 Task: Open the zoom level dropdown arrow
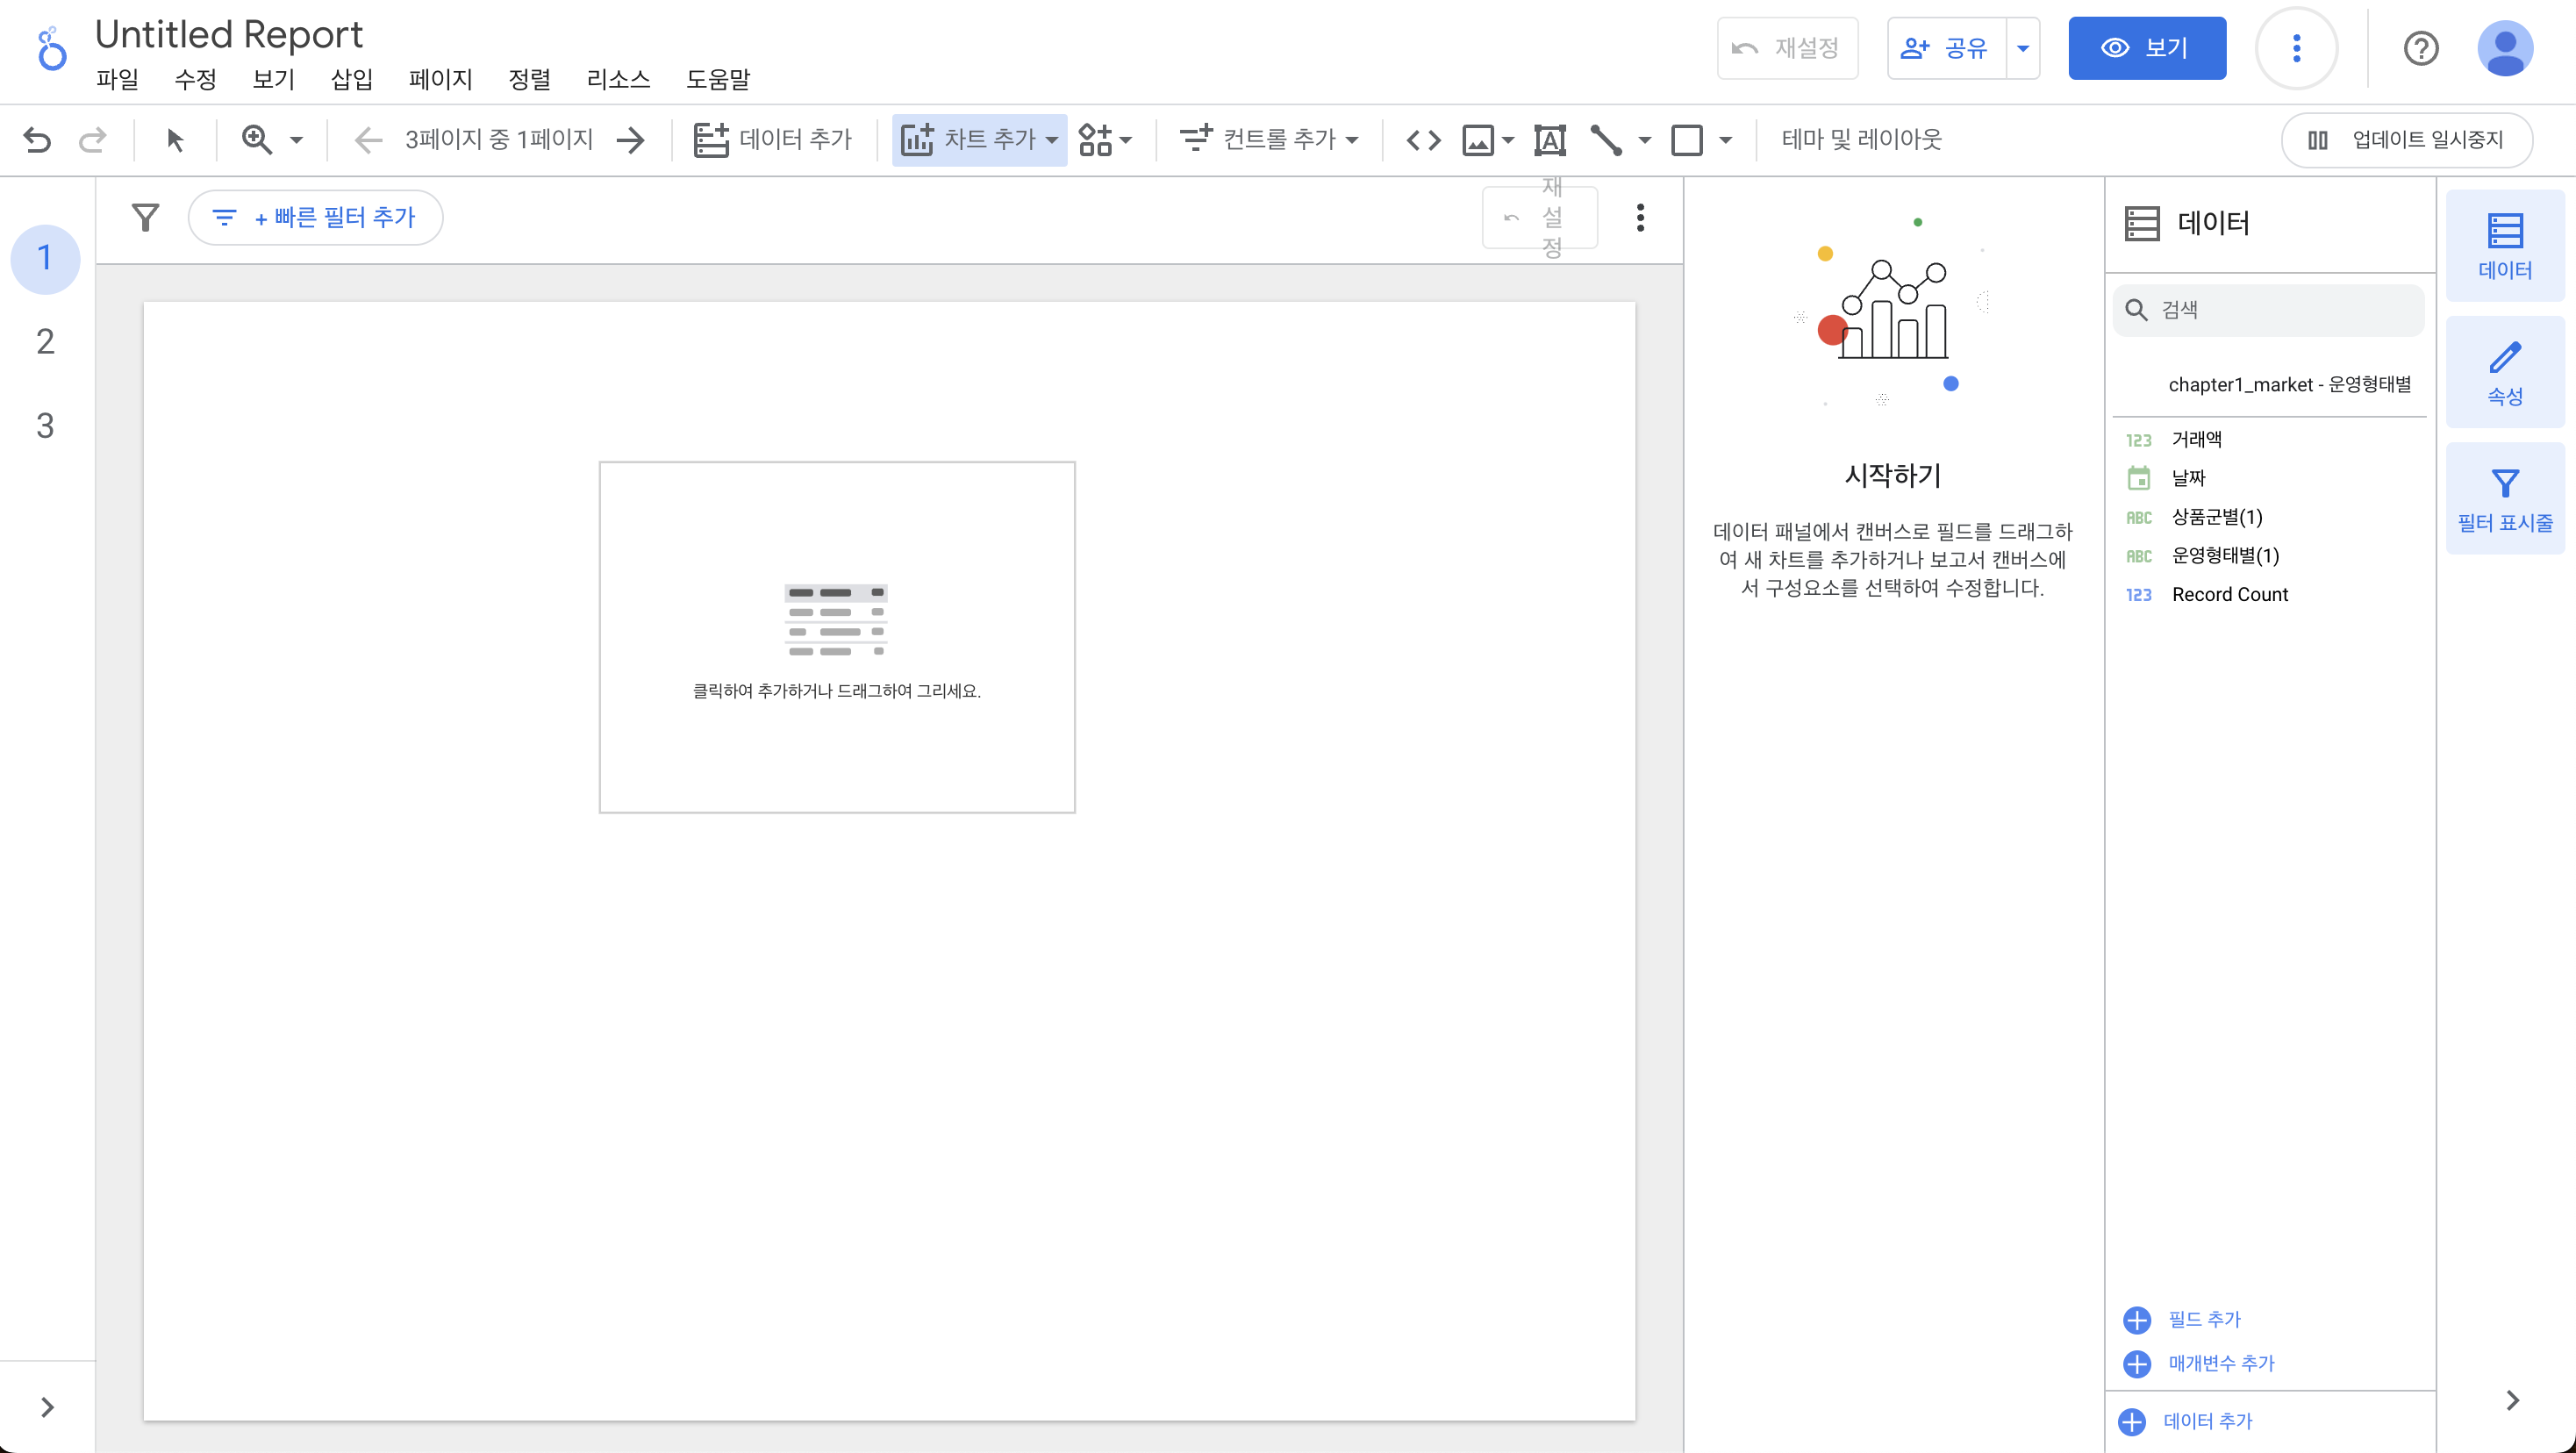coord(296,140)
